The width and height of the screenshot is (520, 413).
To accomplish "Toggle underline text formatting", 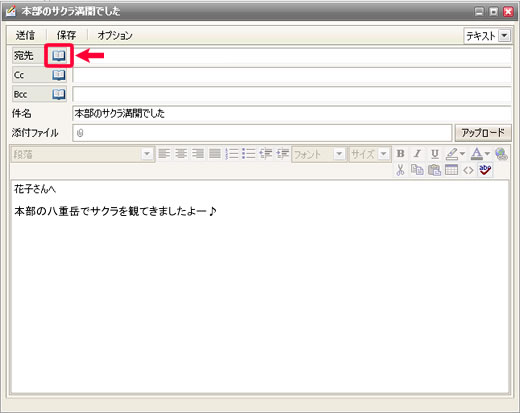I will click(x=434, y=154).
